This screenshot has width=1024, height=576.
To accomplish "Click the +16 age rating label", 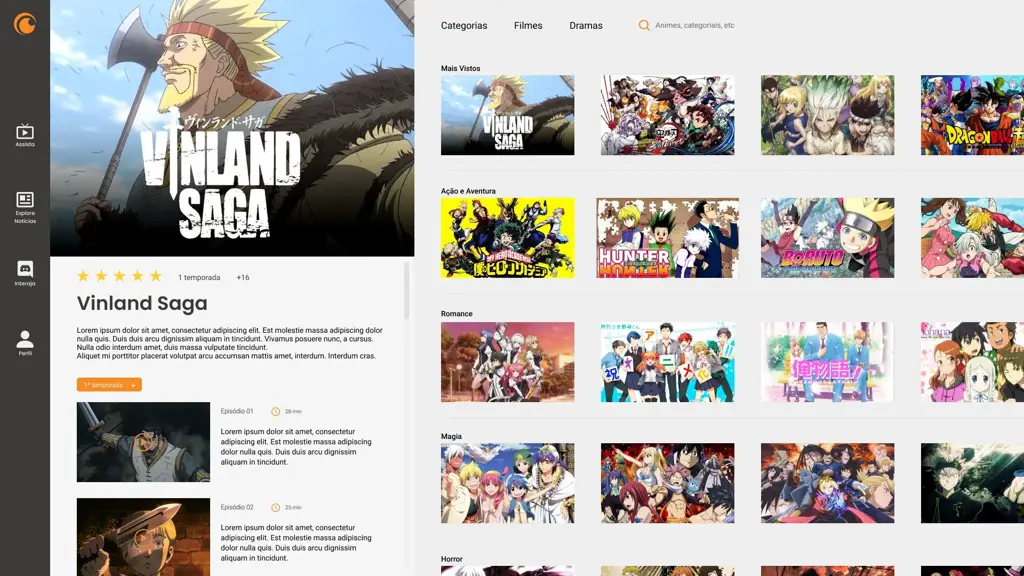I will coord(243,278).
